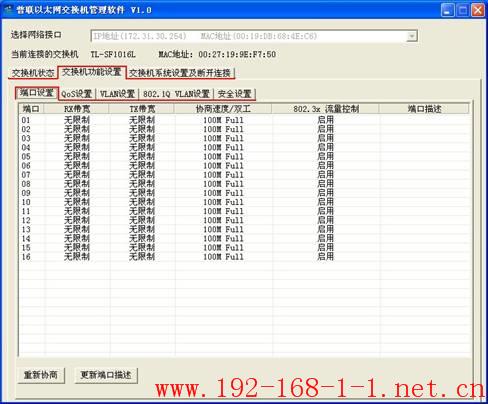Select port 07 row
Viewport: 488px width, 404px height.
coord(245,175)
